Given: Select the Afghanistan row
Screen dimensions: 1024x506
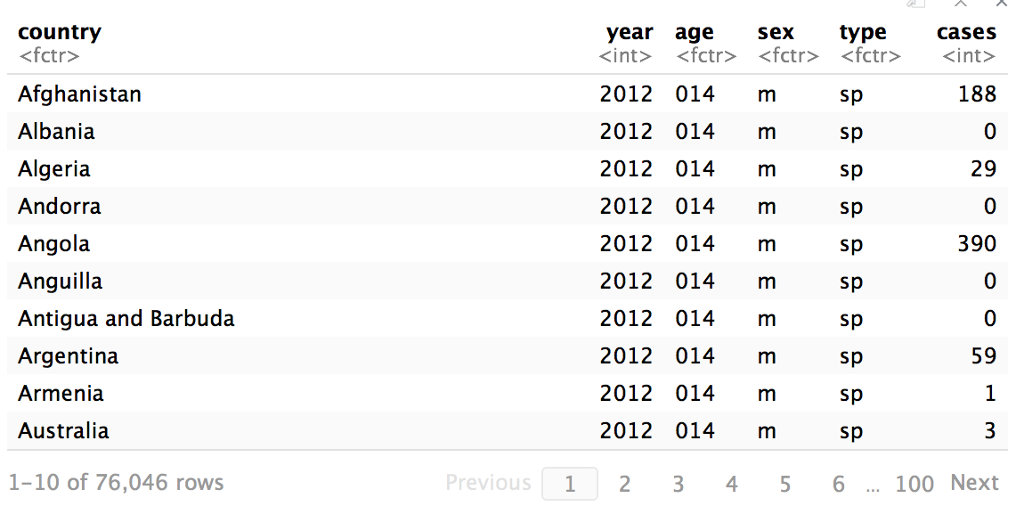Looking at the screenshot, I should (507, 94).
